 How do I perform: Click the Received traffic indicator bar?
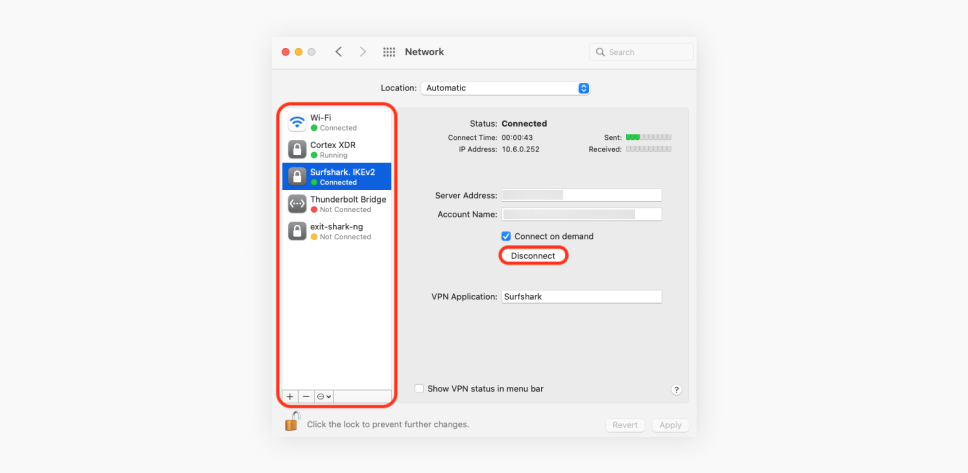(649, 149)
